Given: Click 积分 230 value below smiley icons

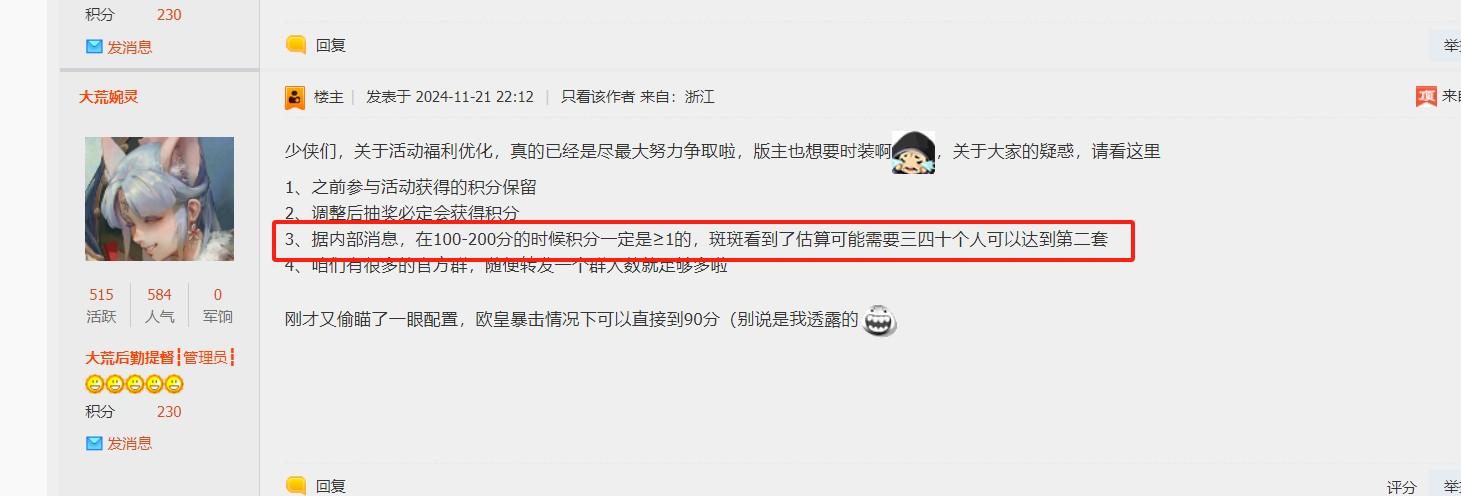Looking at the screenshot, I should pyautogui.click(x=169, y=412).
